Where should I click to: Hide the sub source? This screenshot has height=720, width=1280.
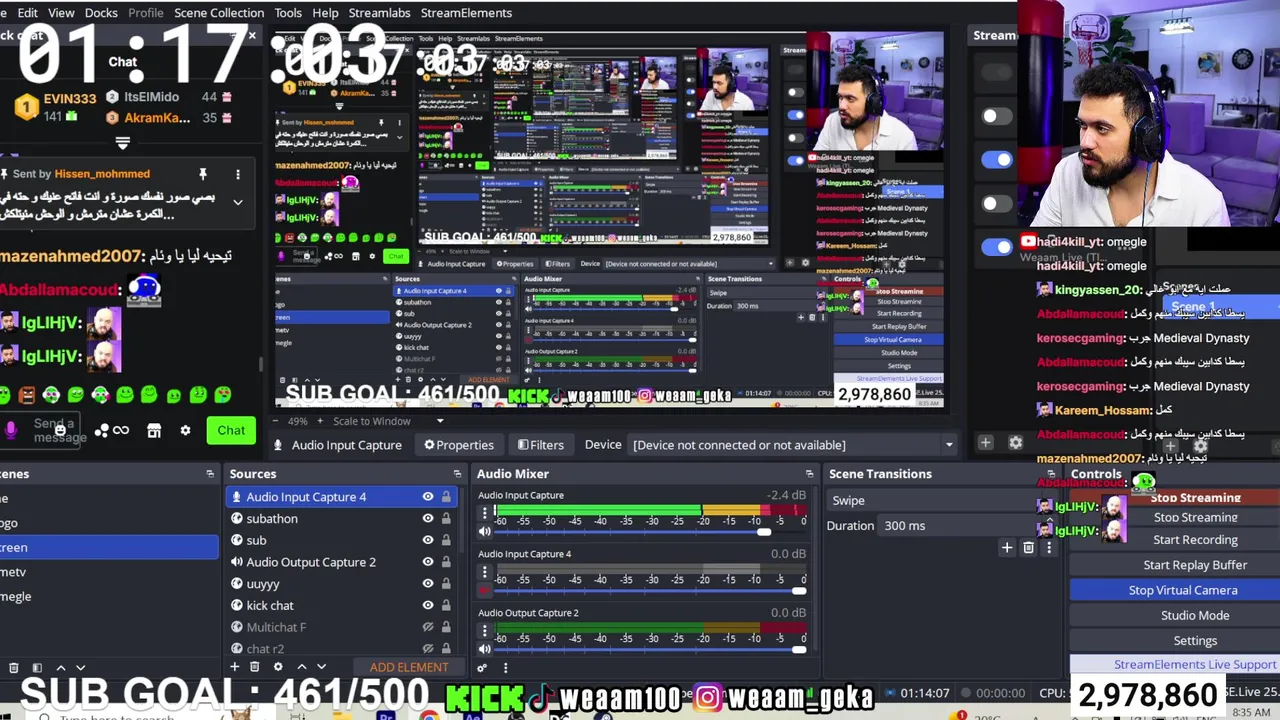pos(428,540)
